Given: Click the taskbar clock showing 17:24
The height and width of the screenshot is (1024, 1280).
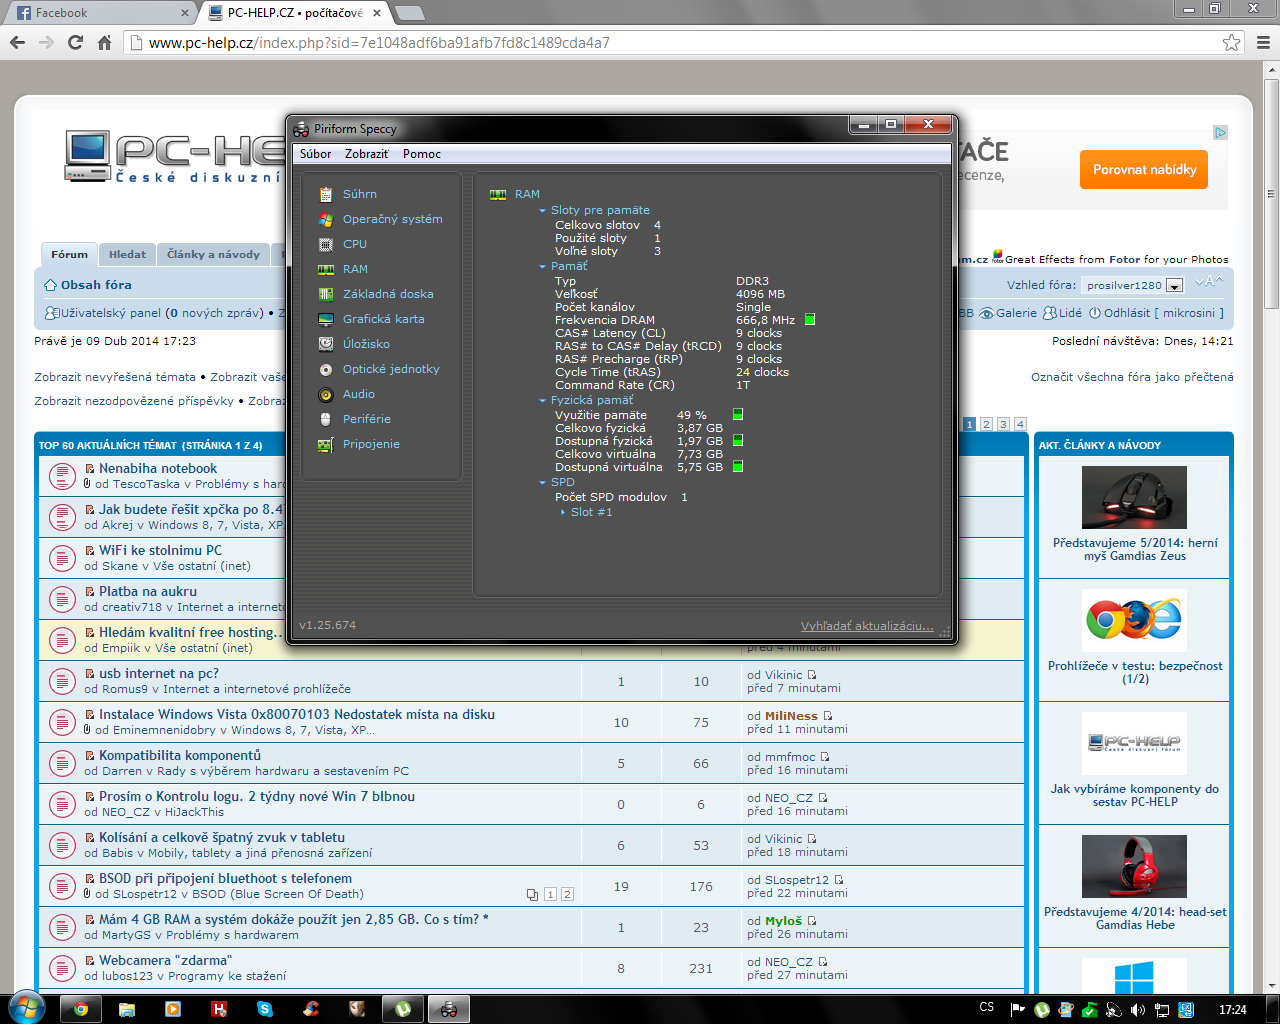Looking at the screenshot, I should (x=1232, y=1010).
